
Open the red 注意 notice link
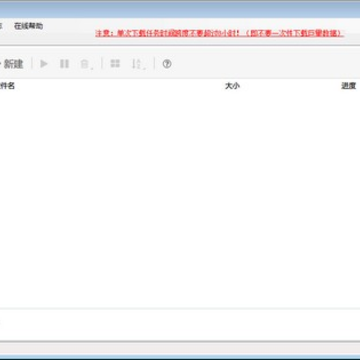click(219, 33)
